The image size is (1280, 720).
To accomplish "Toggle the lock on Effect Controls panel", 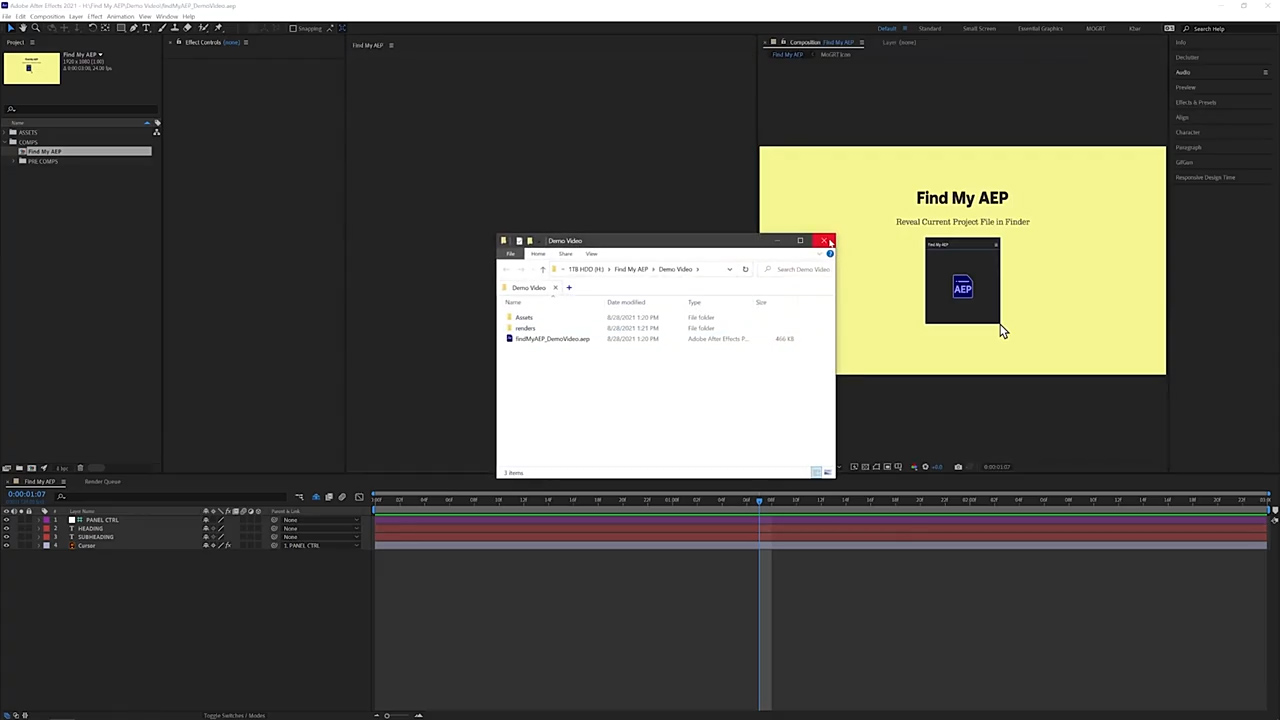I will 179,42.
